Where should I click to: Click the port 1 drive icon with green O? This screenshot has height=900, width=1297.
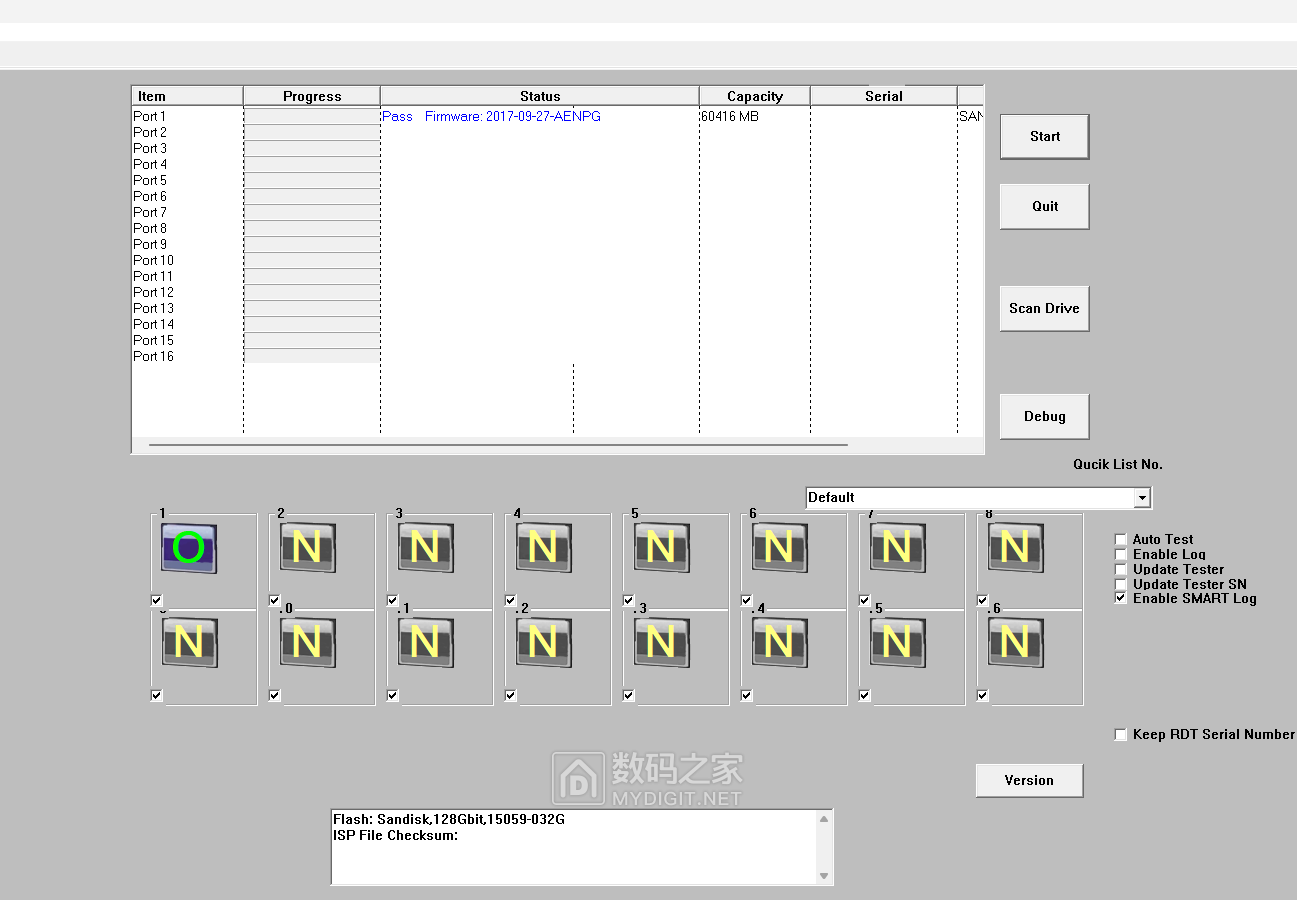coord(189,548)
